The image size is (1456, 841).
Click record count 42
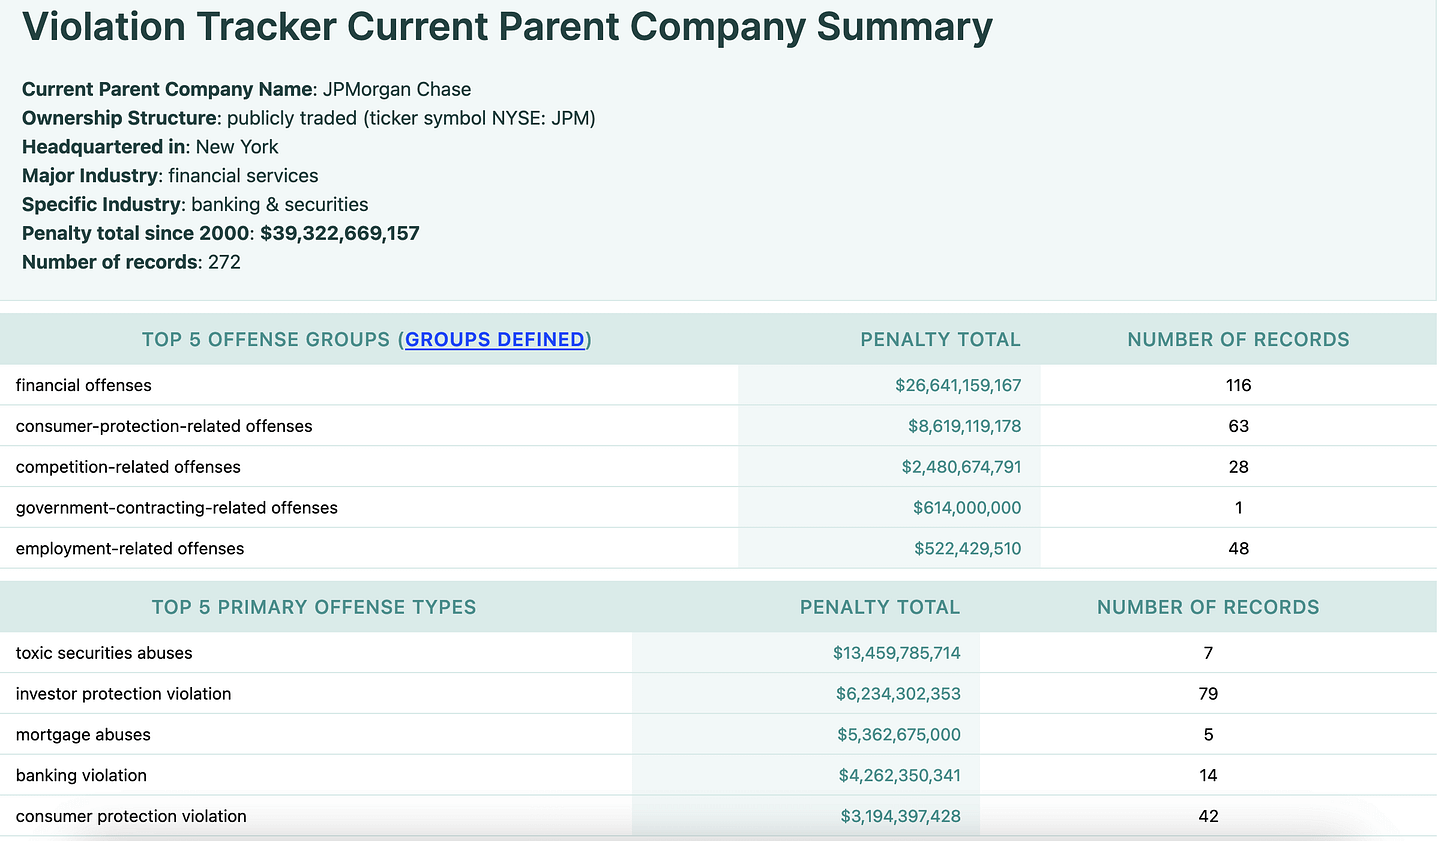pos(1208,816)
